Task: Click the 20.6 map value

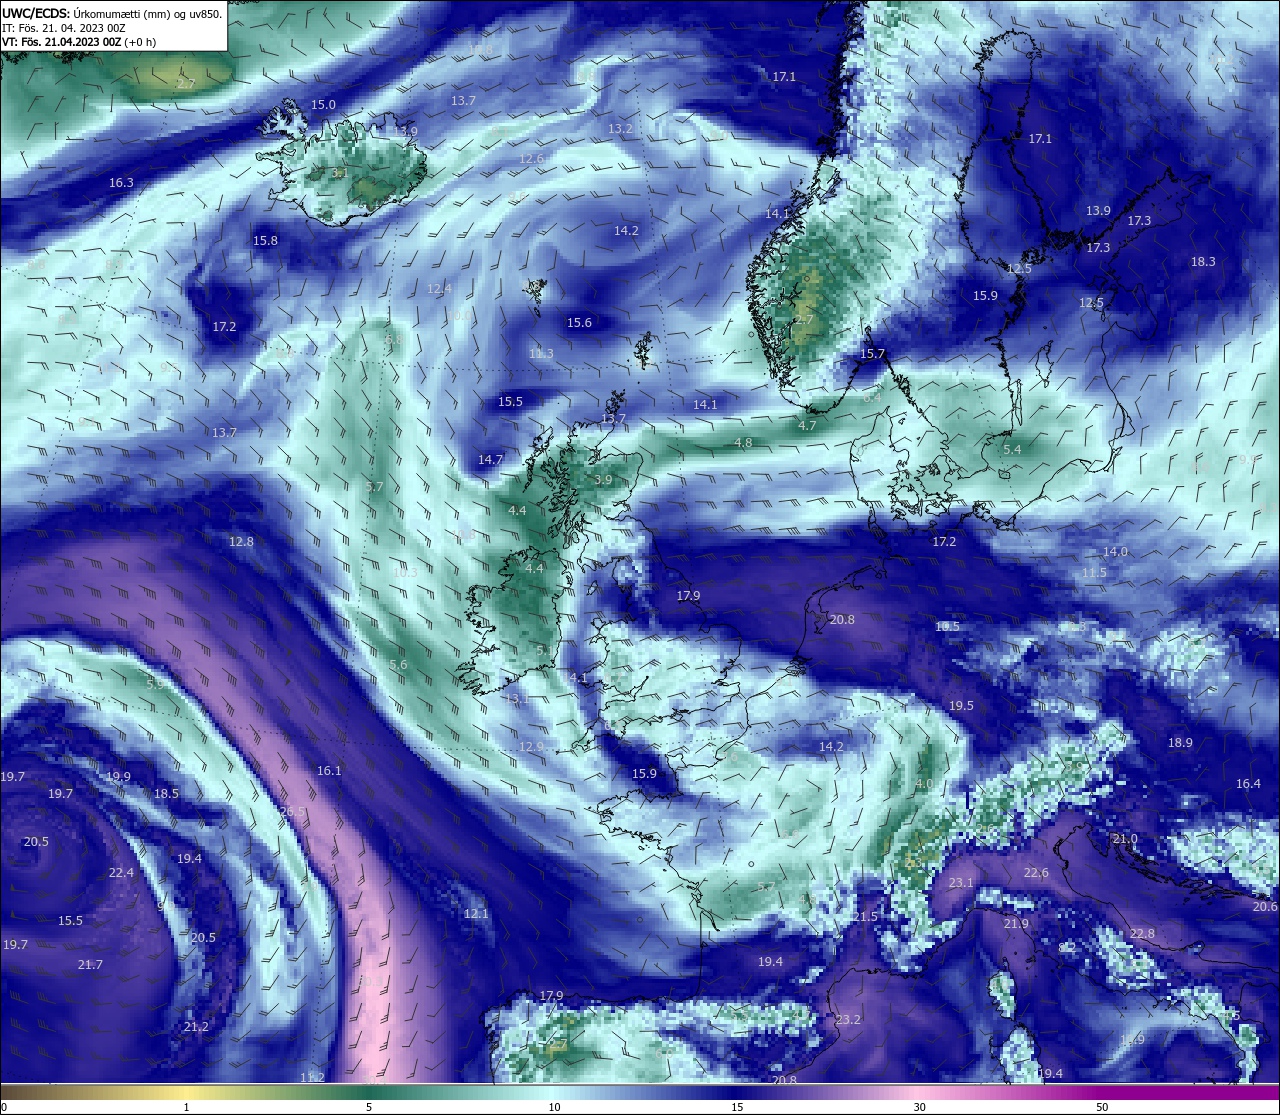Action: (1265, 907)
